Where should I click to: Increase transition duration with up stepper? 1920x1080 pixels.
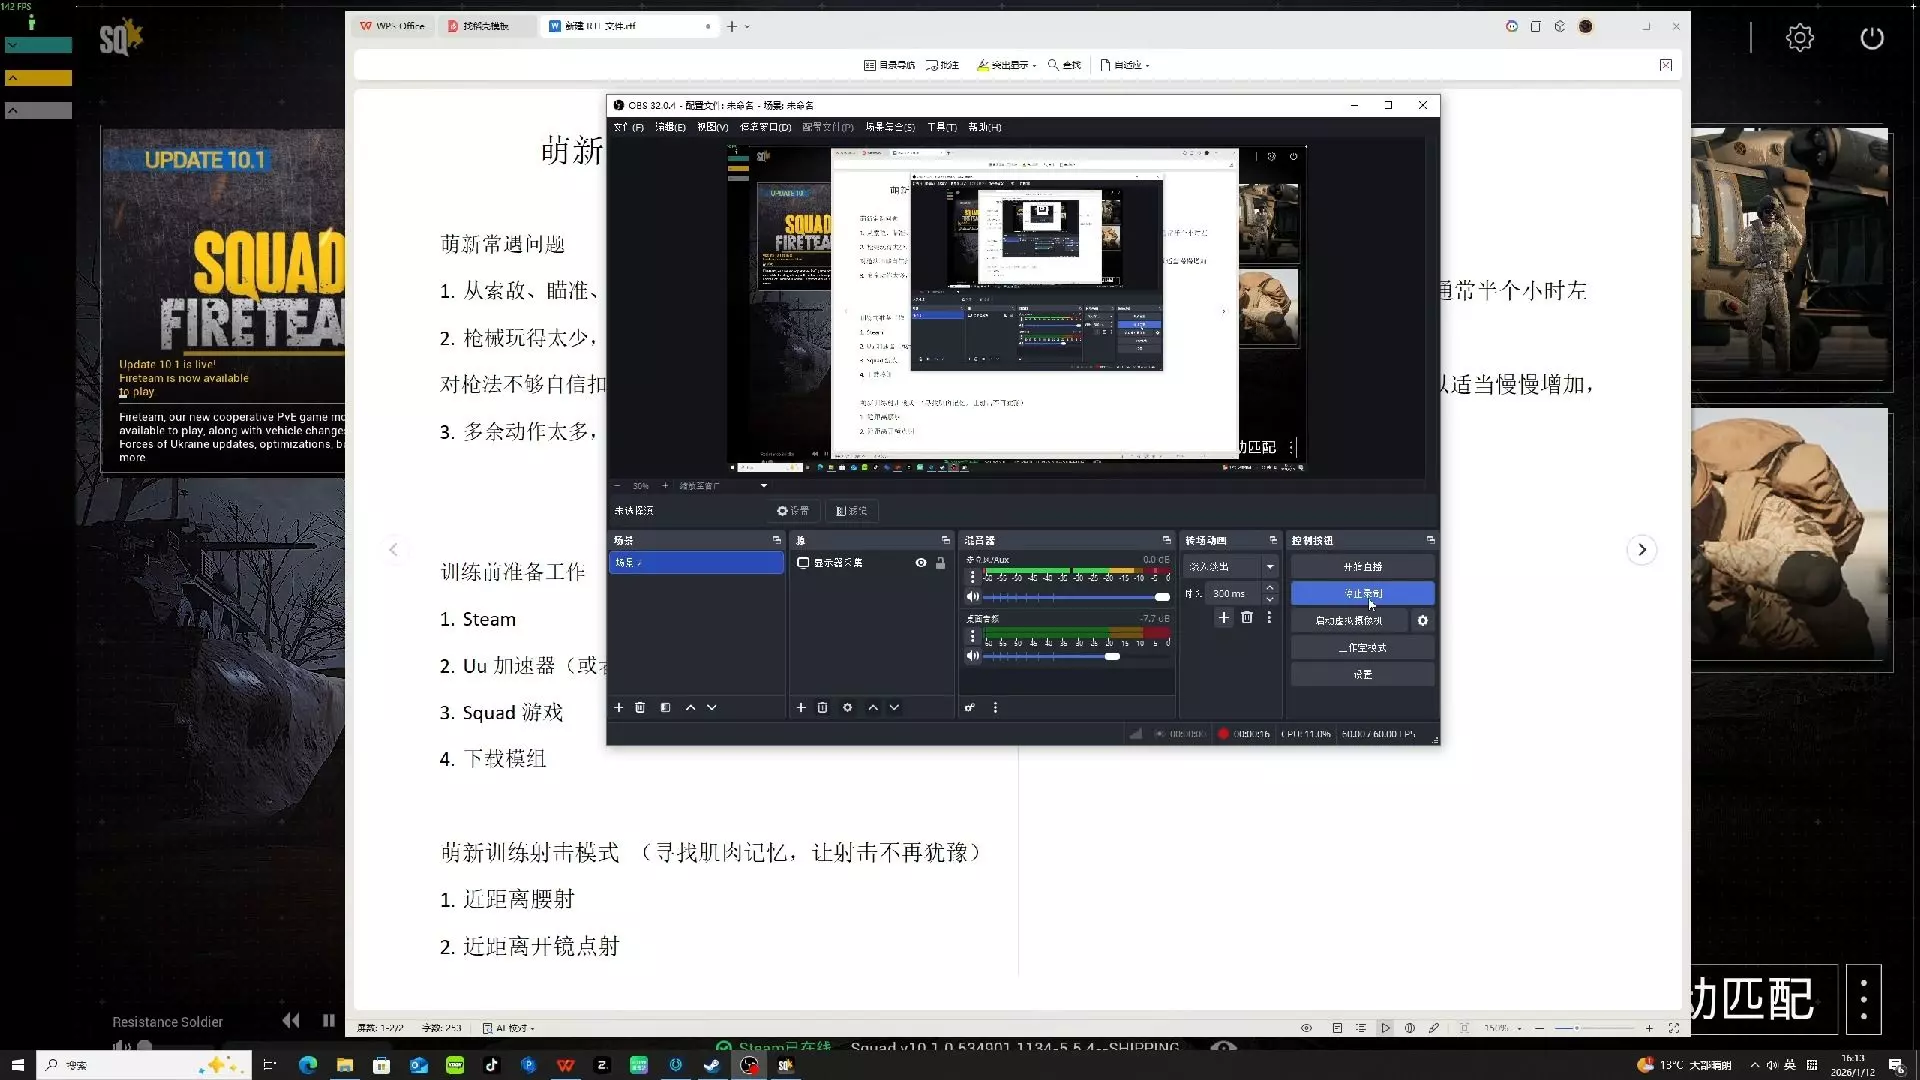point(1270,588)
